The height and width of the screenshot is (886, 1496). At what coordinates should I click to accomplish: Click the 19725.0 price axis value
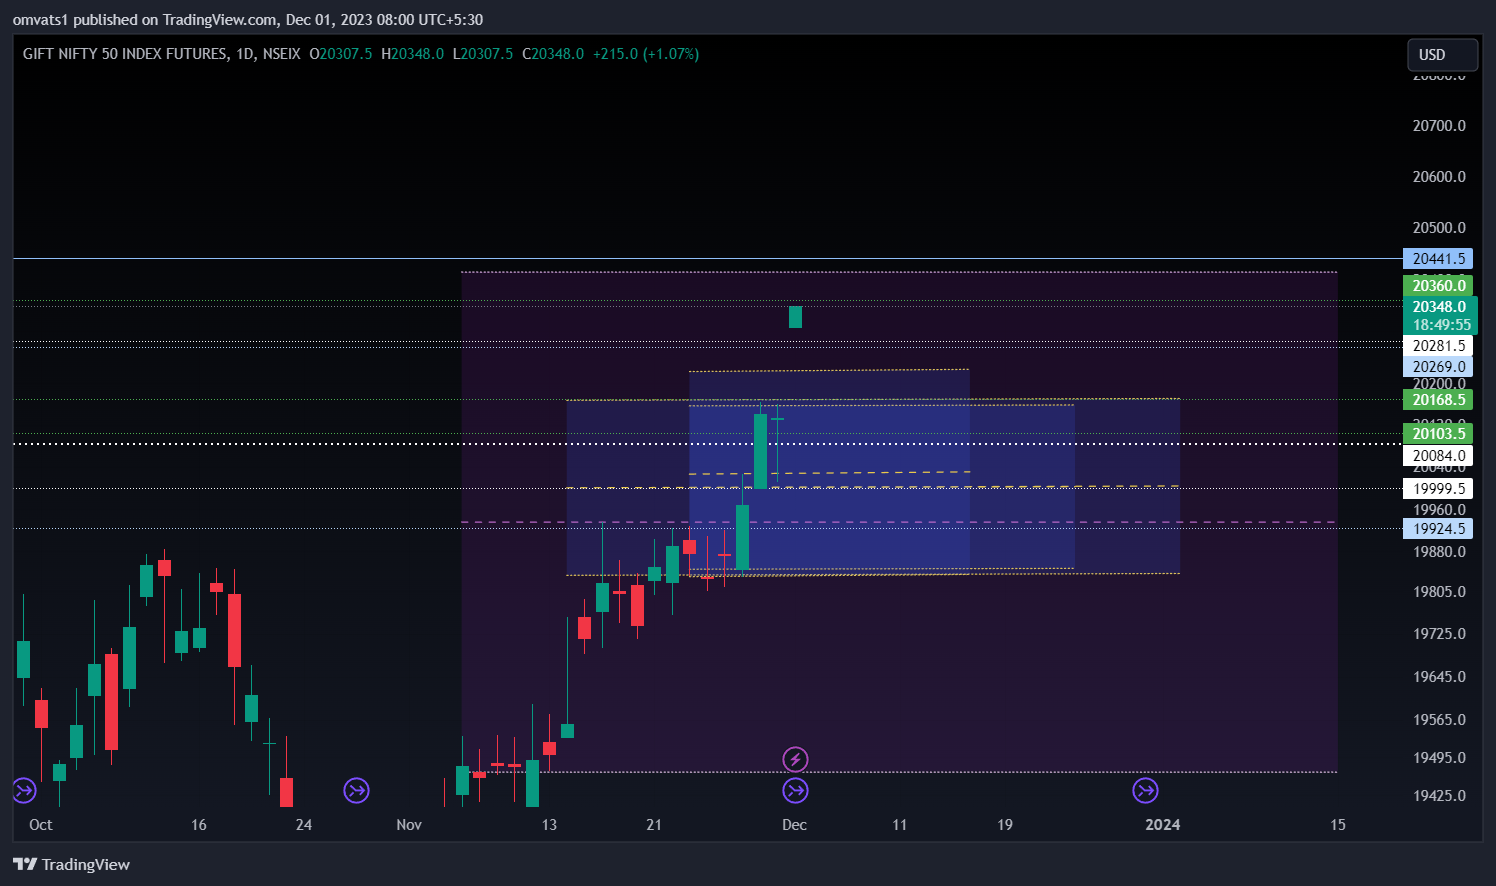[1439, 634]
